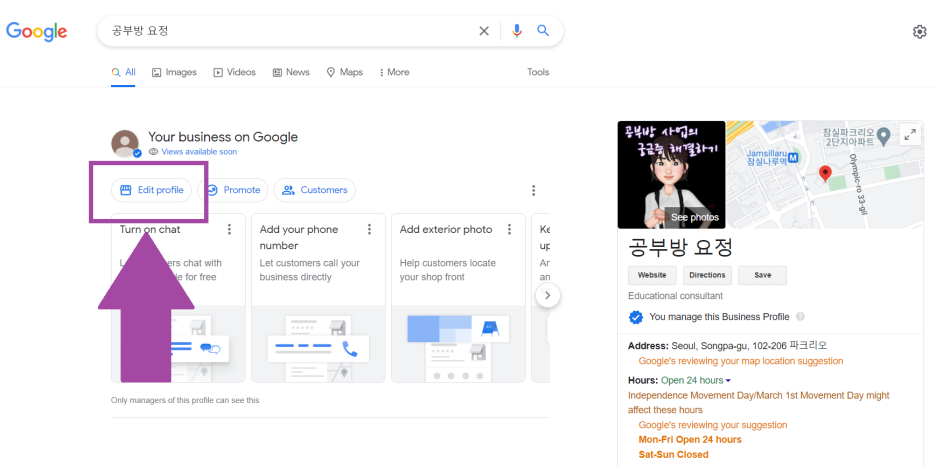Viewport: 936px width, 467px height.
Task: Open Add exterior photo card options
Action: pos(509,229)
